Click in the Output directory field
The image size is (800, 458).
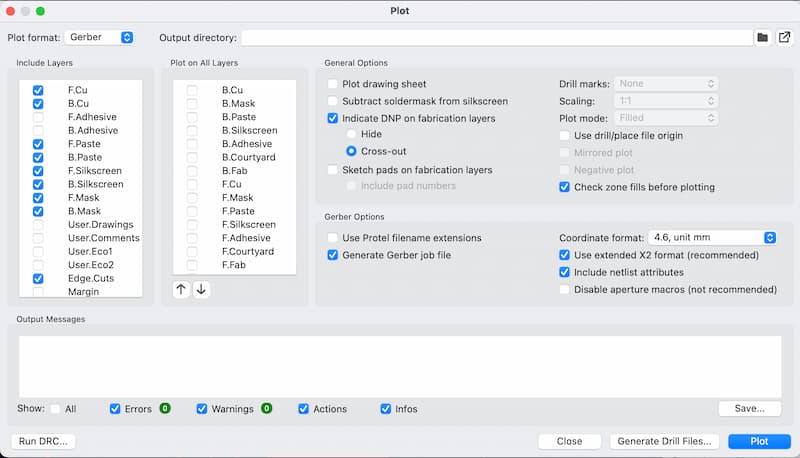pyautogui.click(x=496, y=38)
